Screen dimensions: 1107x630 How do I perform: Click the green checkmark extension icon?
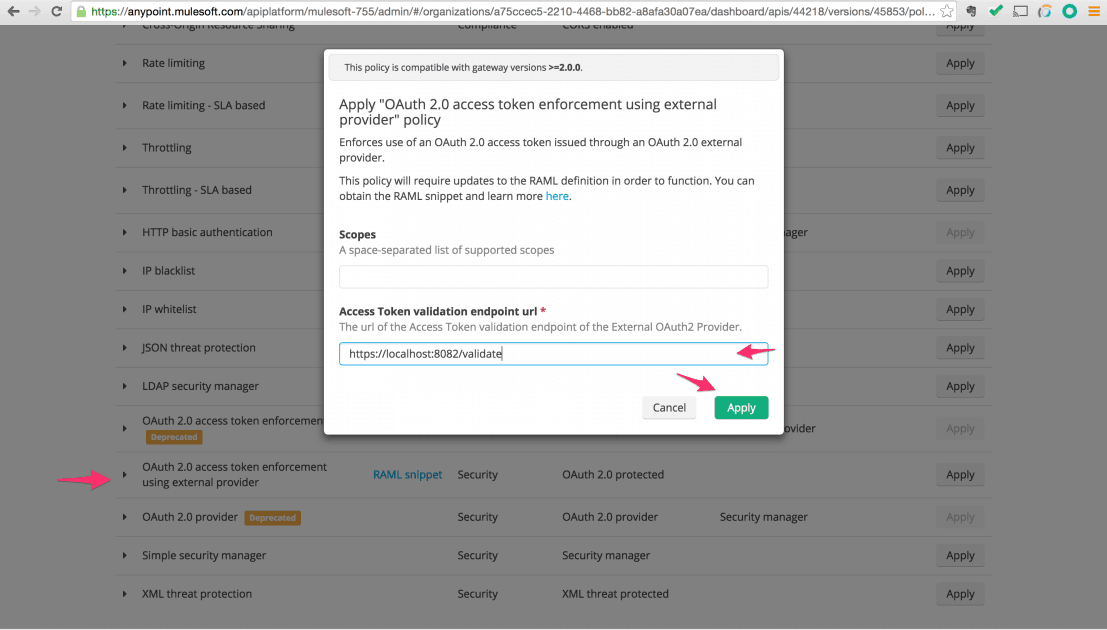click(x=996, y=12)
